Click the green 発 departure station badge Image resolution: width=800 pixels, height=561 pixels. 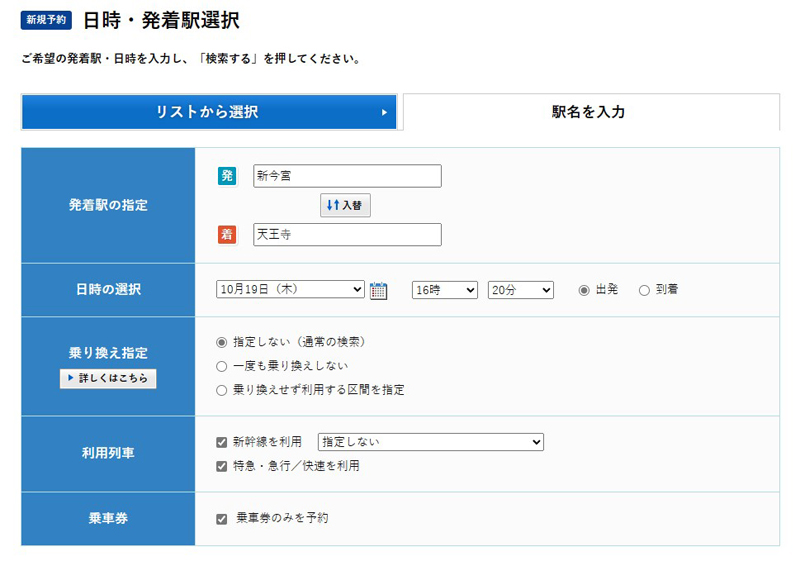coord(227,176)
